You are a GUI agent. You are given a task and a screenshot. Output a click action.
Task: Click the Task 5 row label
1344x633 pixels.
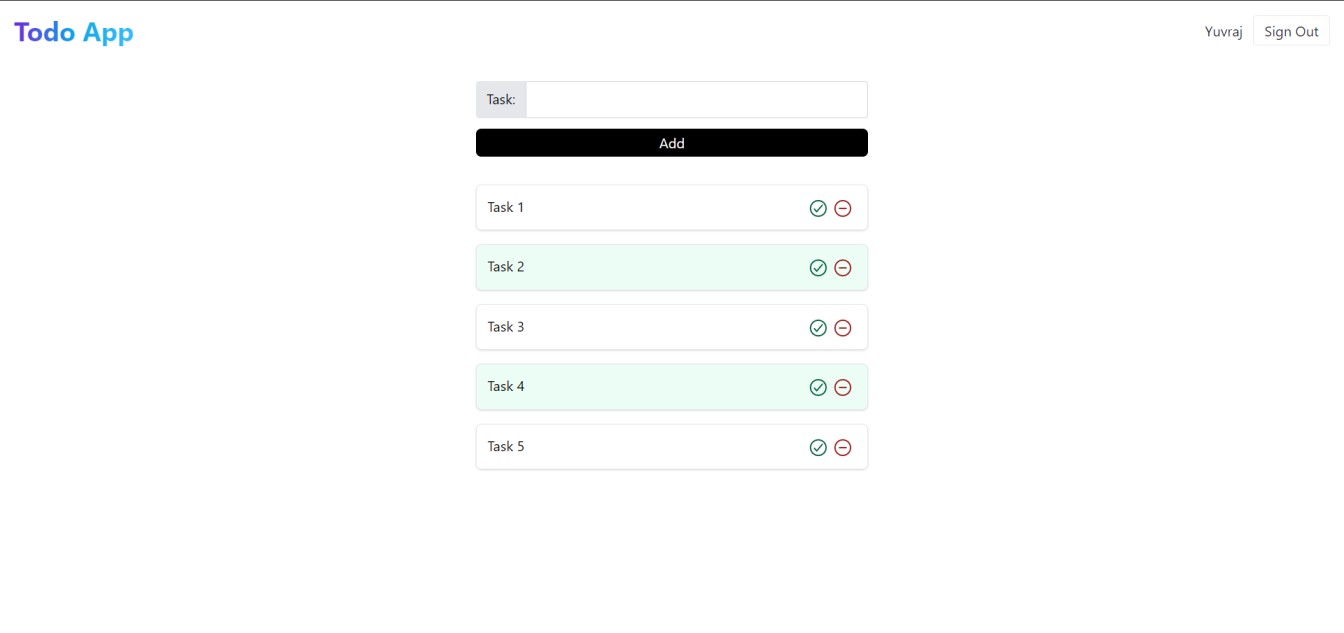coord(506,447)
